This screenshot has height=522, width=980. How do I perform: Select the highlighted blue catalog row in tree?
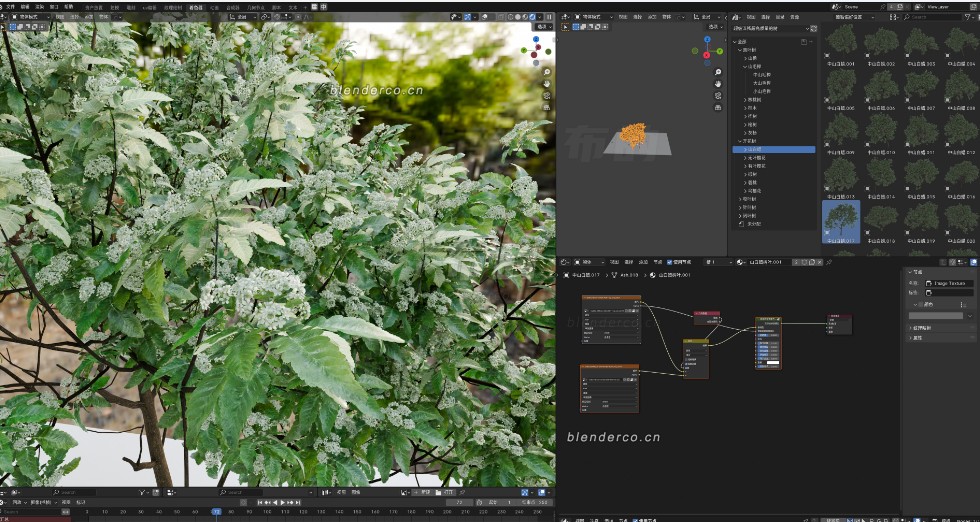774,149
